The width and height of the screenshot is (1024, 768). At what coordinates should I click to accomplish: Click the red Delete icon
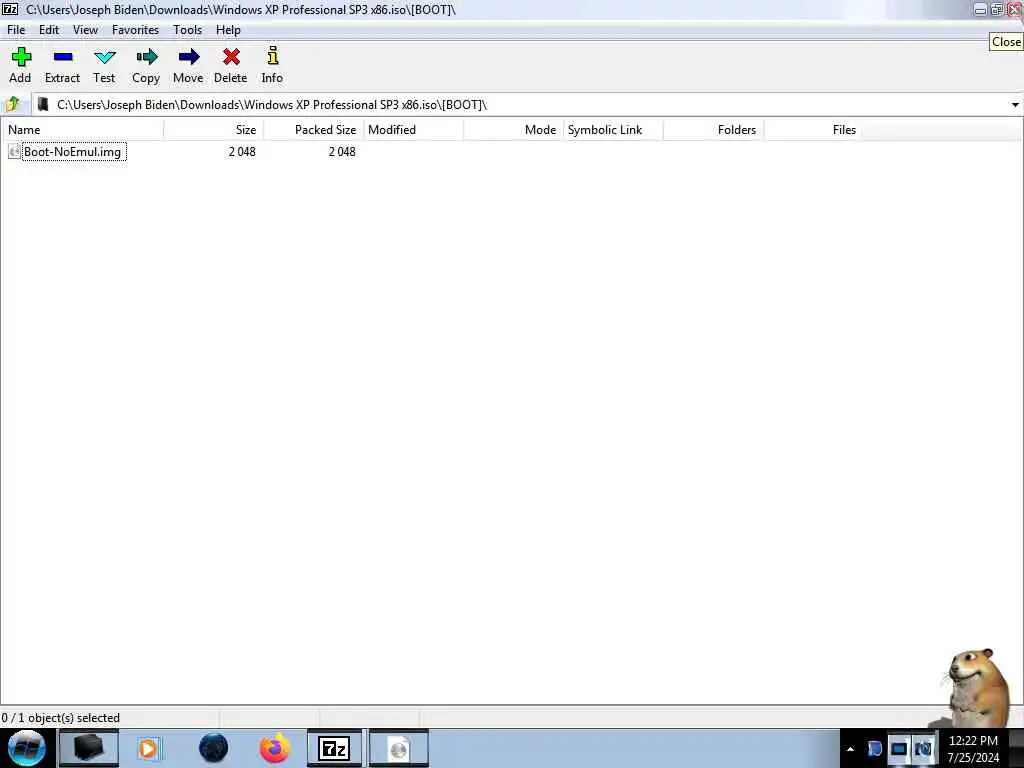click(x=231, y=57)
